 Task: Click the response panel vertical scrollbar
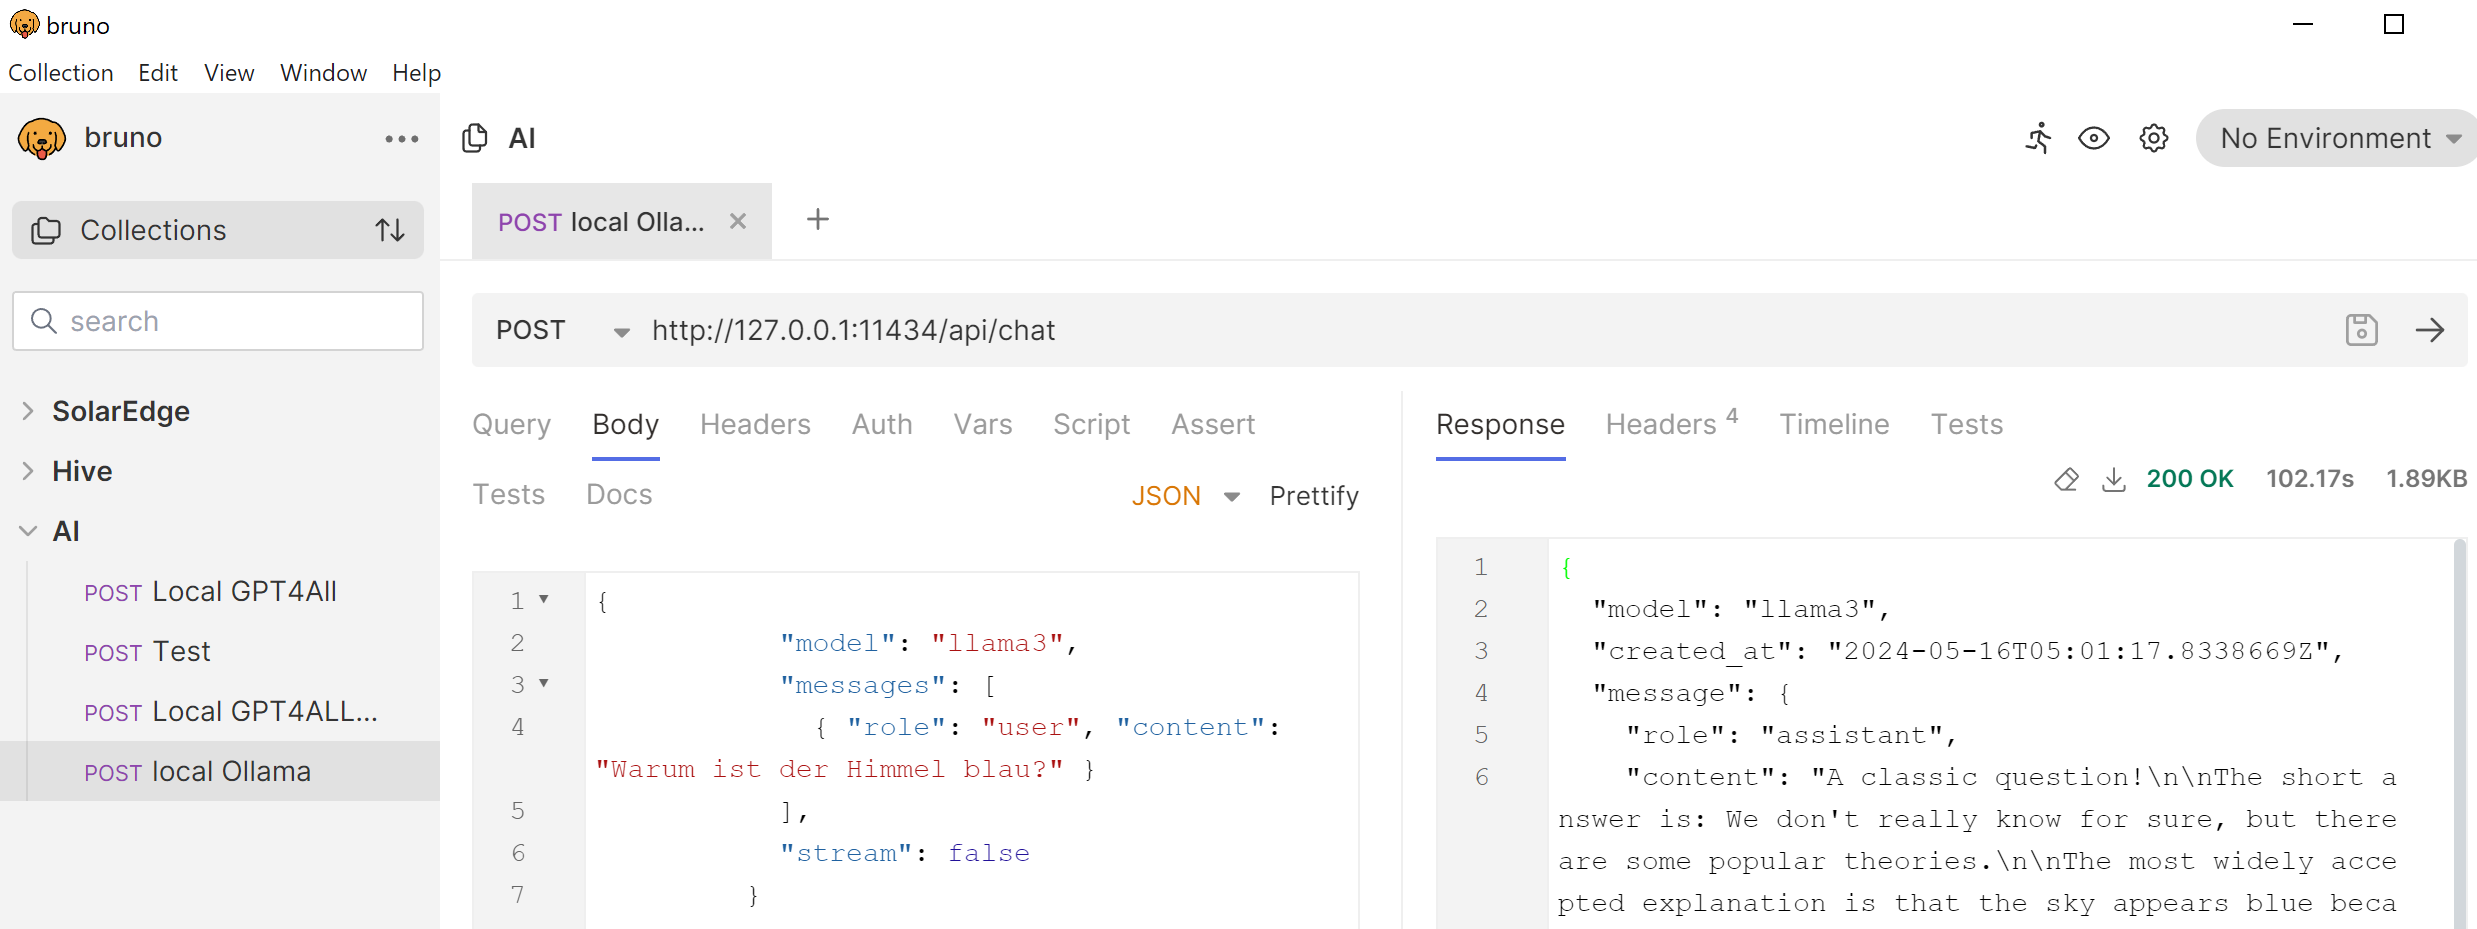coord(2459,734)
